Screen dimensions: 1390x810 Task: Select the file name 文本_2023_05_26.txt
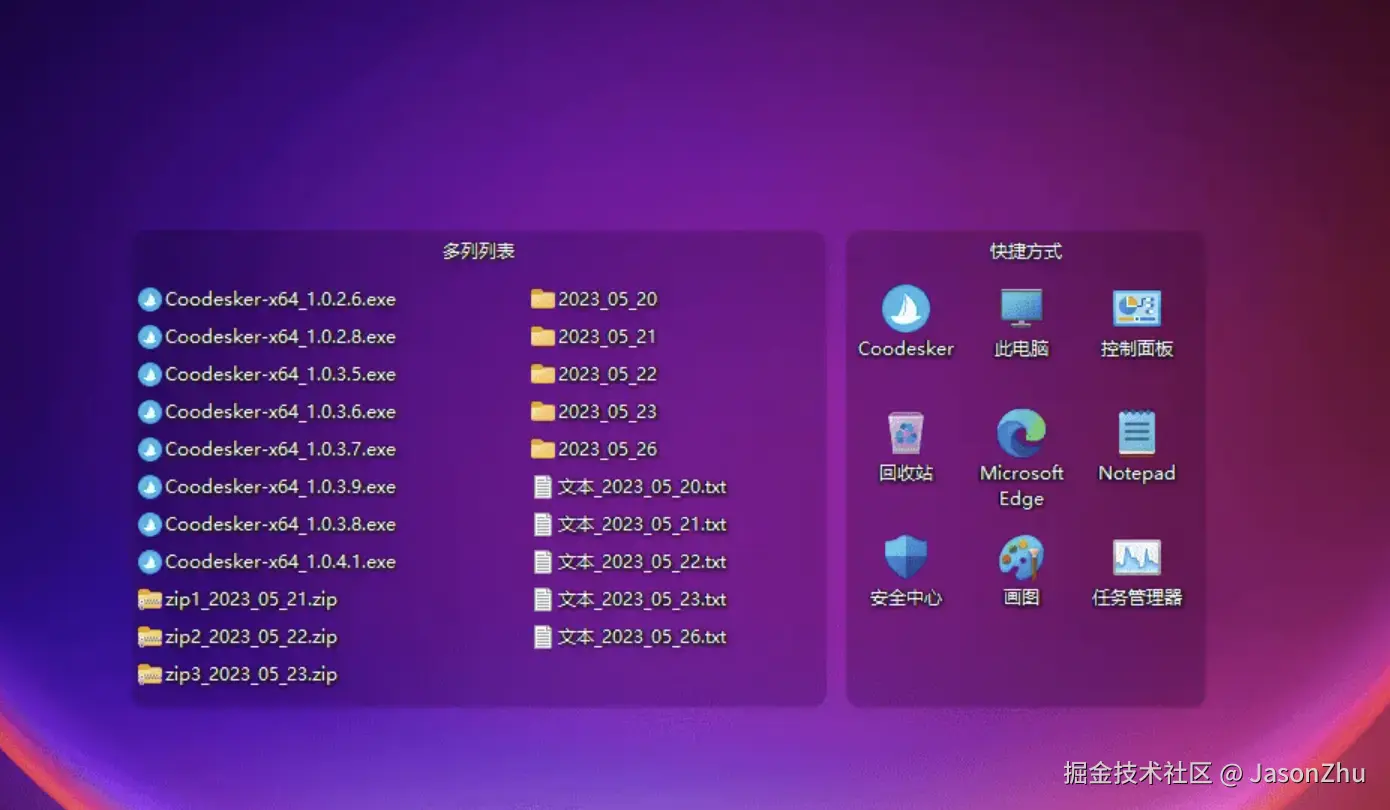click(643, 637)
